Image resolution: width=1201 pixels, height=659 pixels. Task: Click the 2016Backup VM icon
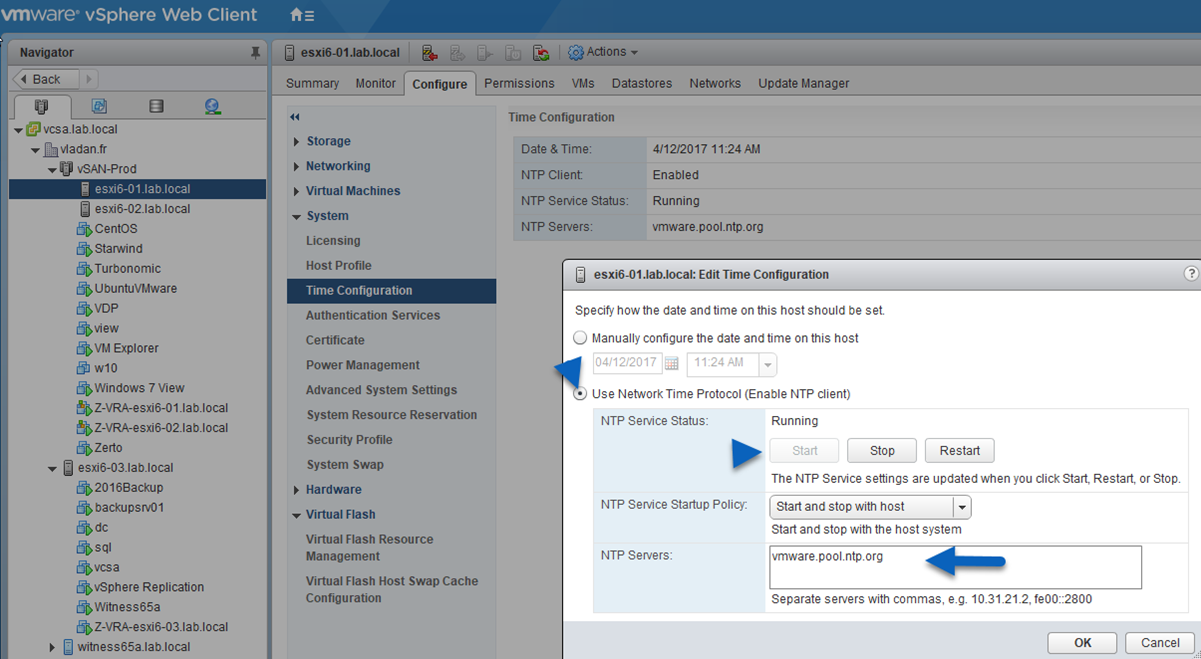pyautogui.click(x=84, y=488)
